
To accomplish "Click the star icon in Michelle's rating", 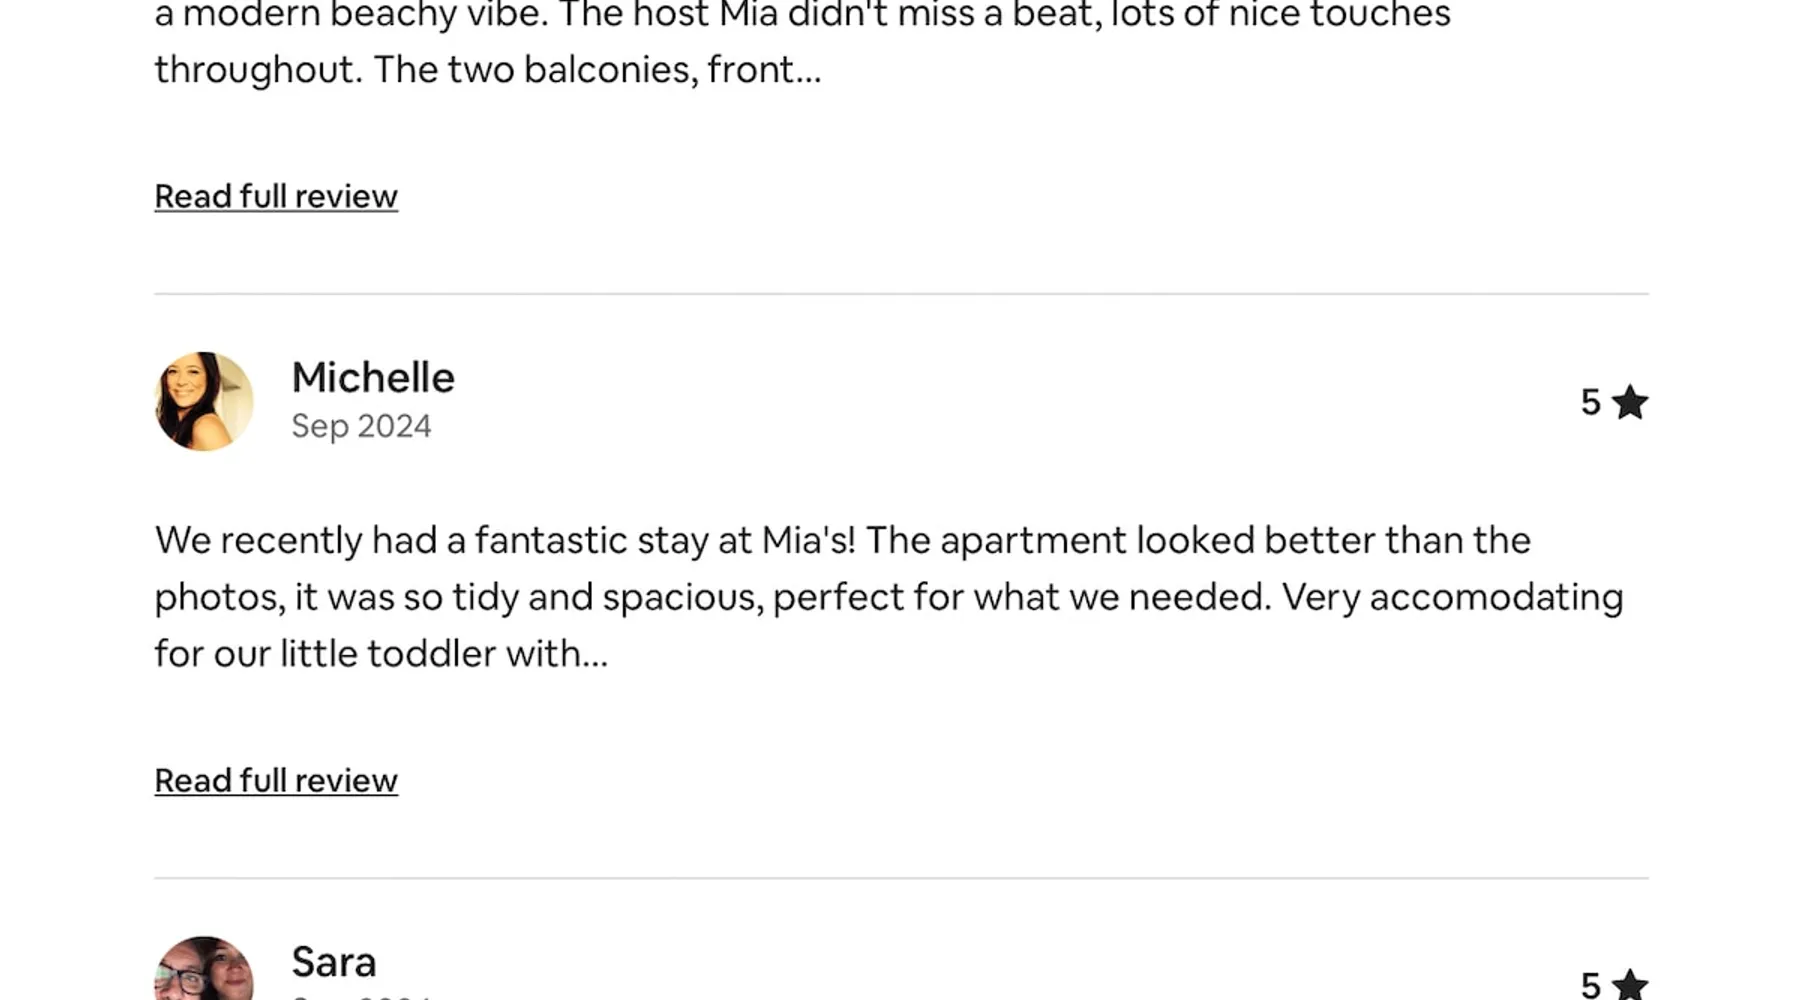I will tap(1630, 402).
